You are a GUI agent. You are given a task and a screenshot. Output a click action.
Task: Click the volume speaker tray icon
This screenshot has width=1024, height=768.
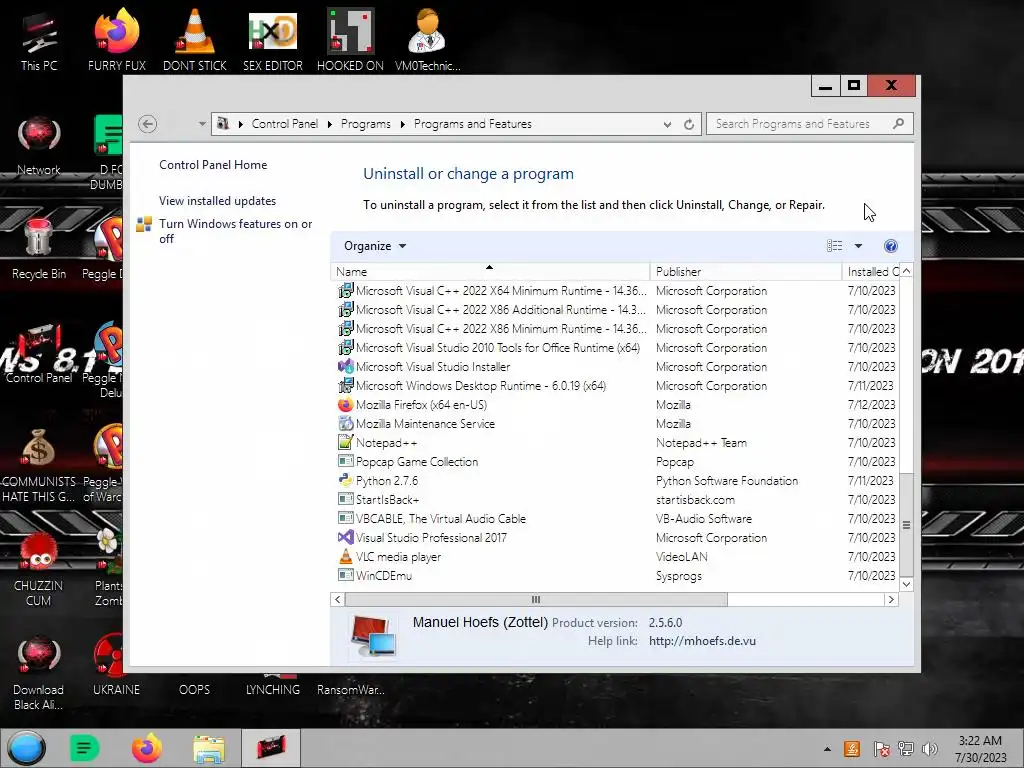[x=929, y=749]
